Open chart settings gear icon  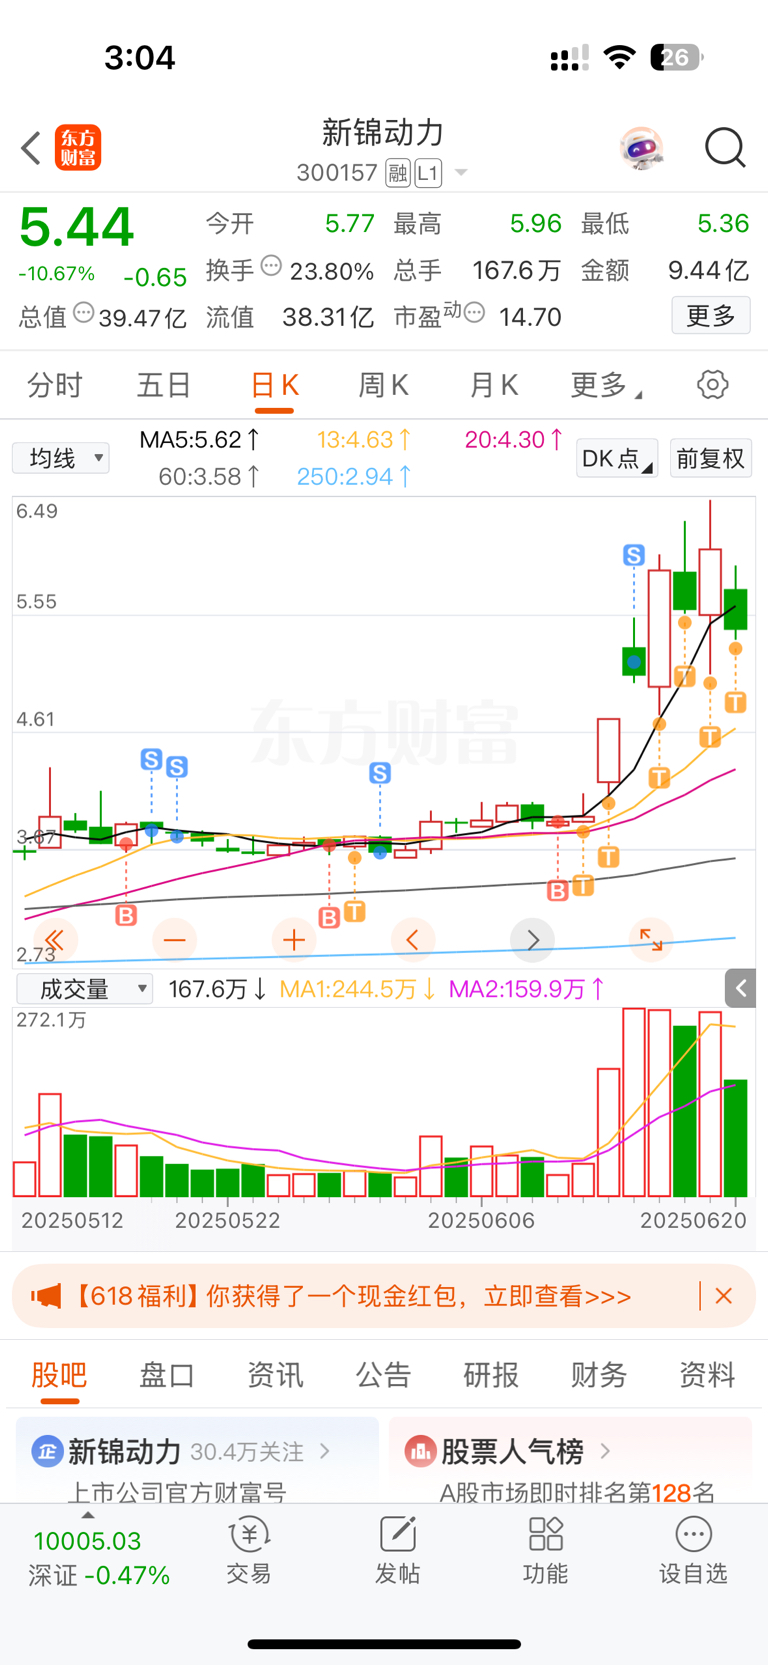coord(712,384)
